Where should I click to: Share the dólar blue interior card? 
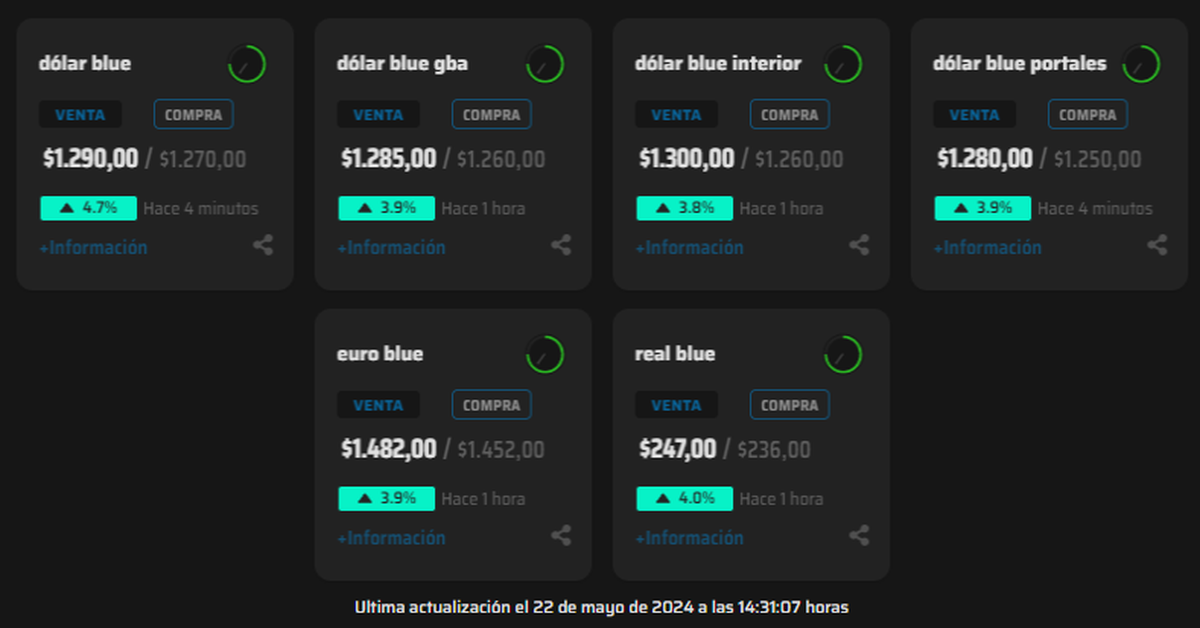click(859, 245)
